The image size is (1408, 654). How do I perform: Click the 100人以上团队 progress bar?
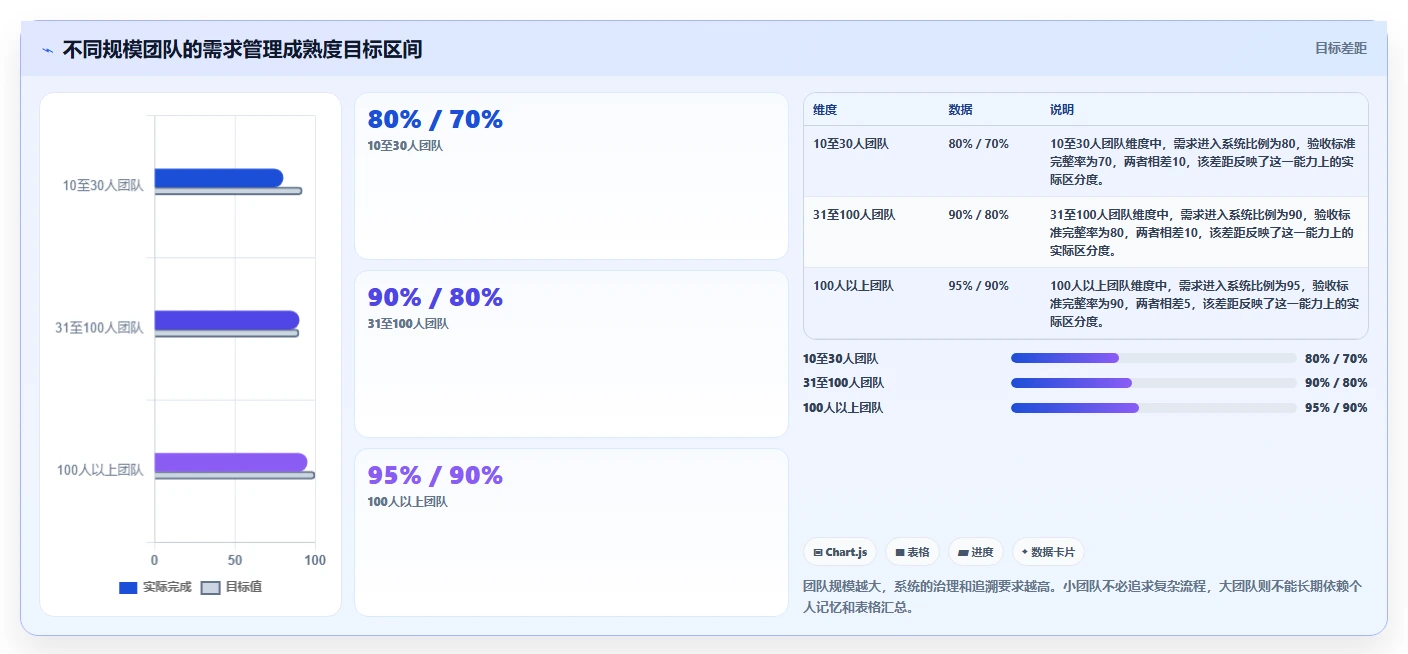click(1153, 408)
